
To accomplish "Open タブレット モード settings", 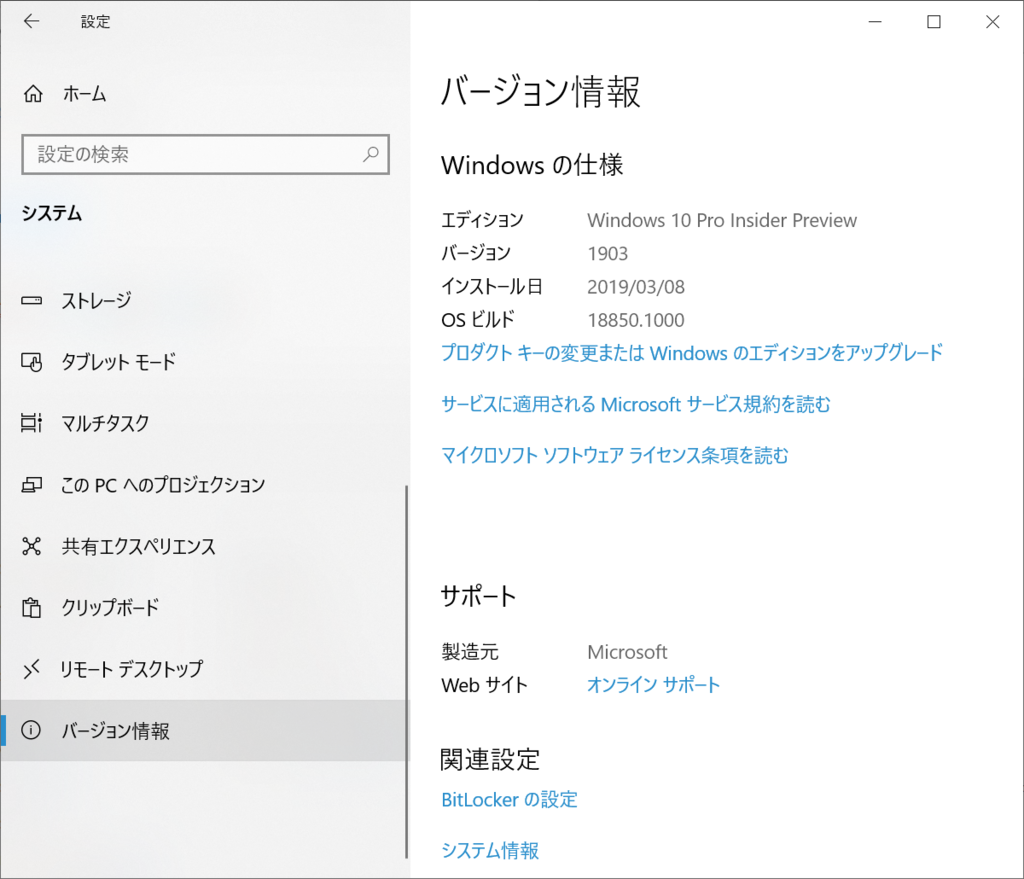I will click(205, 362).
